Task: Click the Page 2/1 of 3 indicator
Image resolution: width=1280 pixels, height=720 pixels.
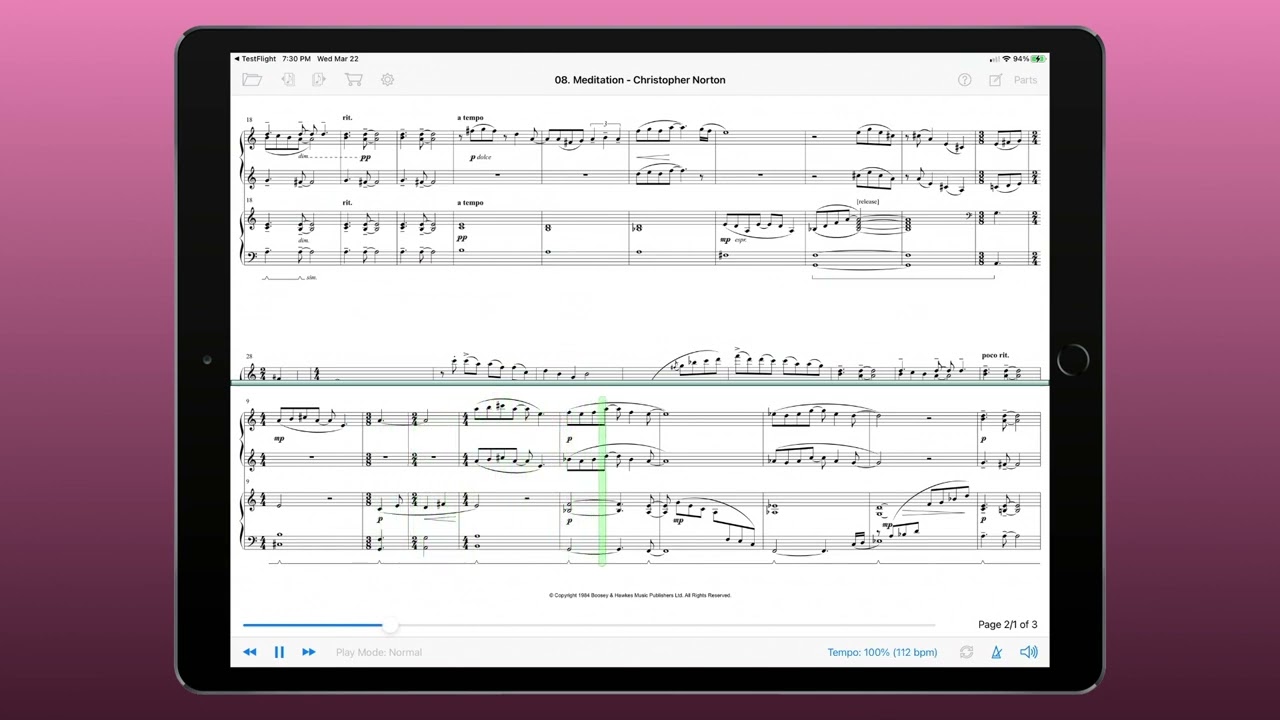Action: coord(1007,624)
